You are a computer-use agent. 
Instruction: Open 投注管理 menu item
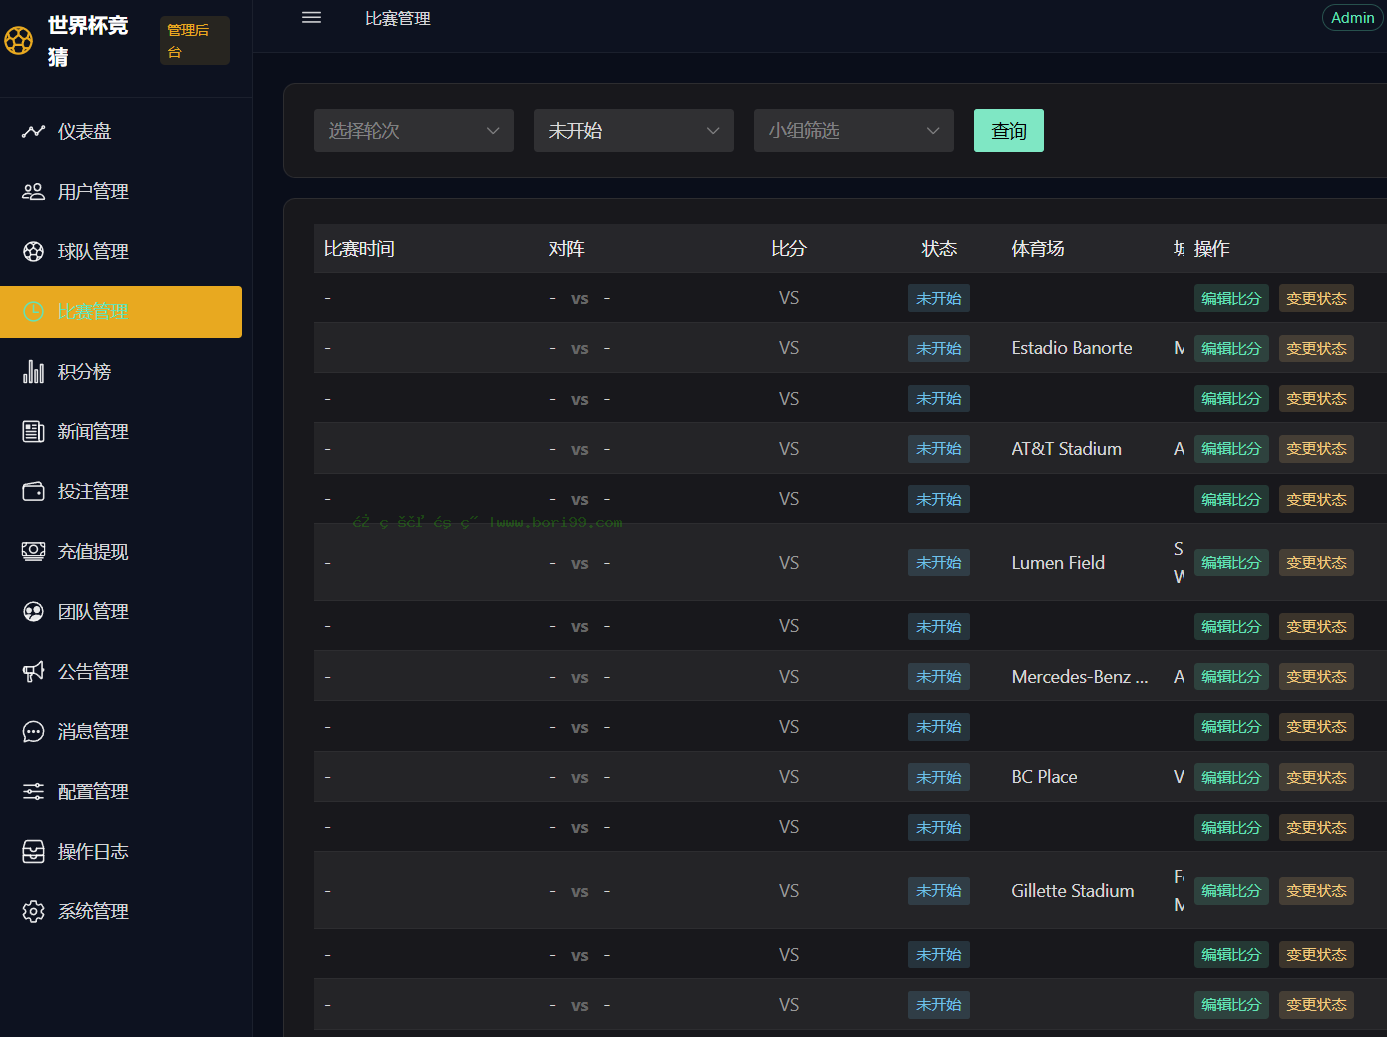pos(121,491)
